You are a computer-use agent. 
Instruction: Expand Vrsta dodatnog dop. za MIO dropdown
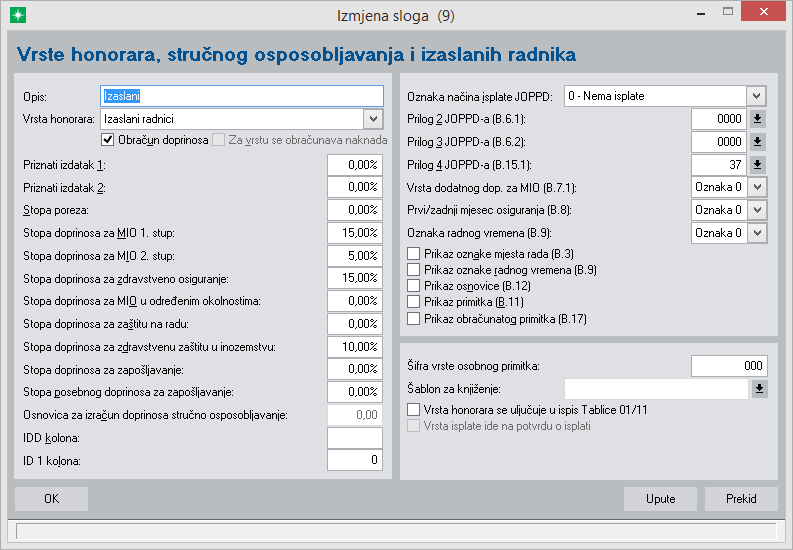(756, 187)
